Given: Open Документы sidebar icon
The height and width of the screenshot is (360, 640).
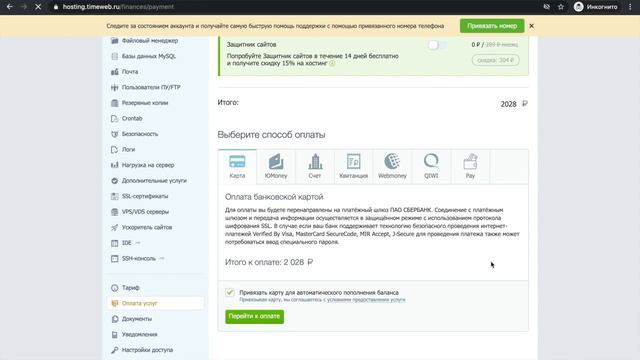Looking at the screenshot, I should click(115, 319).
